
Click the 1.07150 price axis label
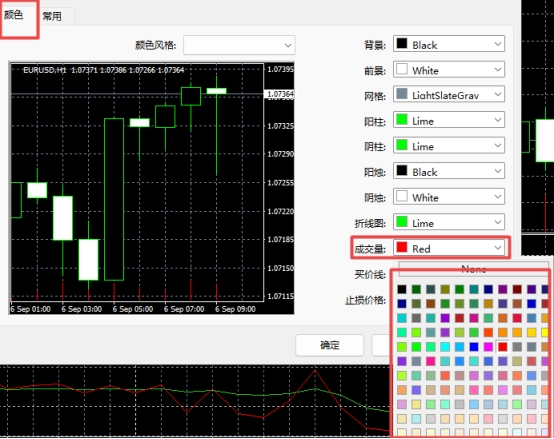click(280, 268)
